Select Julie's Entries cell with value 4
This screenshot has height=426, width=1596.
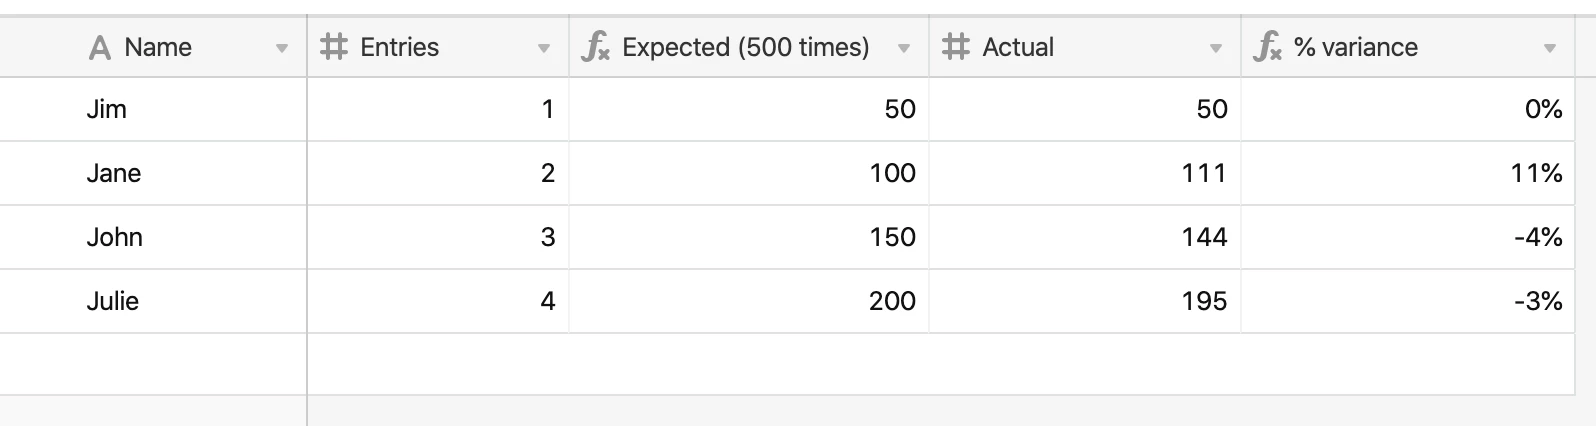coord(438,301)
